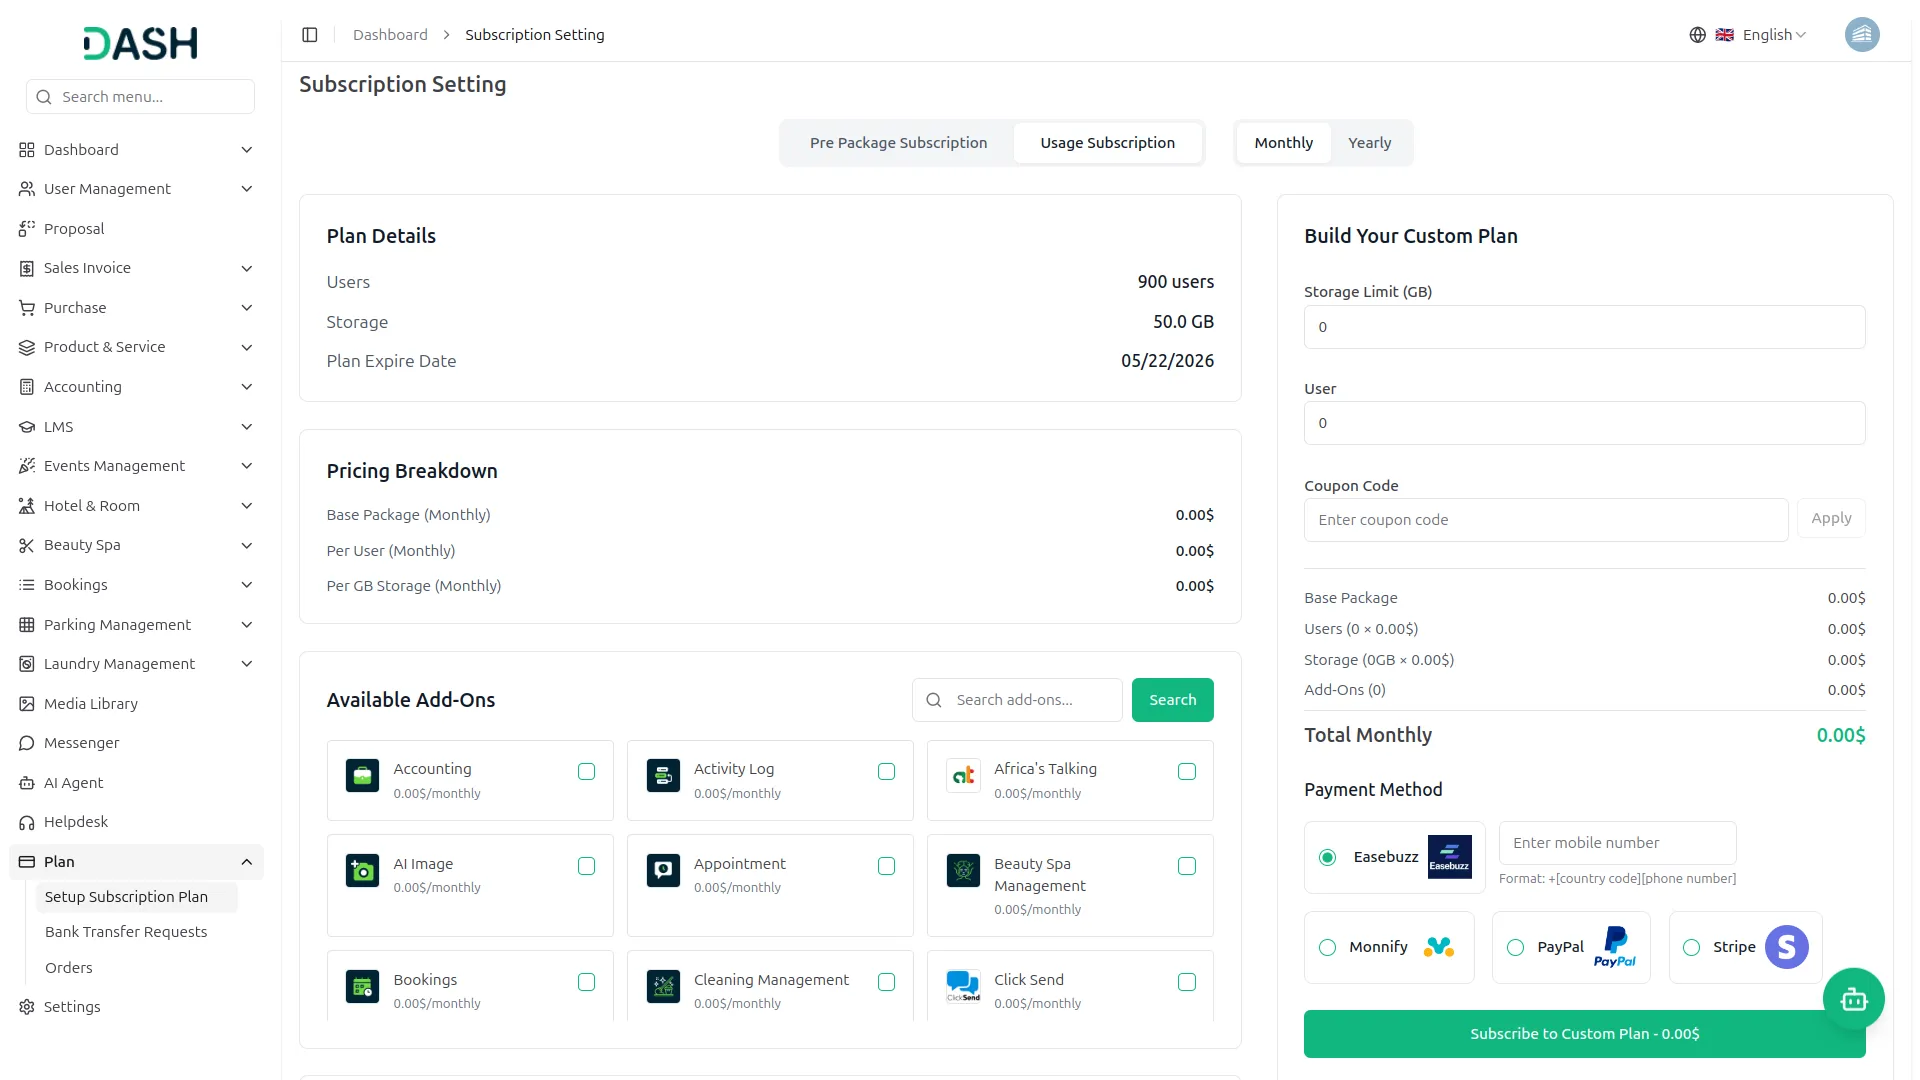Image resolution: width=1920 pixels, height=1080 pixels.
Task: Click the user avatar icon
Action: pos(1861,35)
